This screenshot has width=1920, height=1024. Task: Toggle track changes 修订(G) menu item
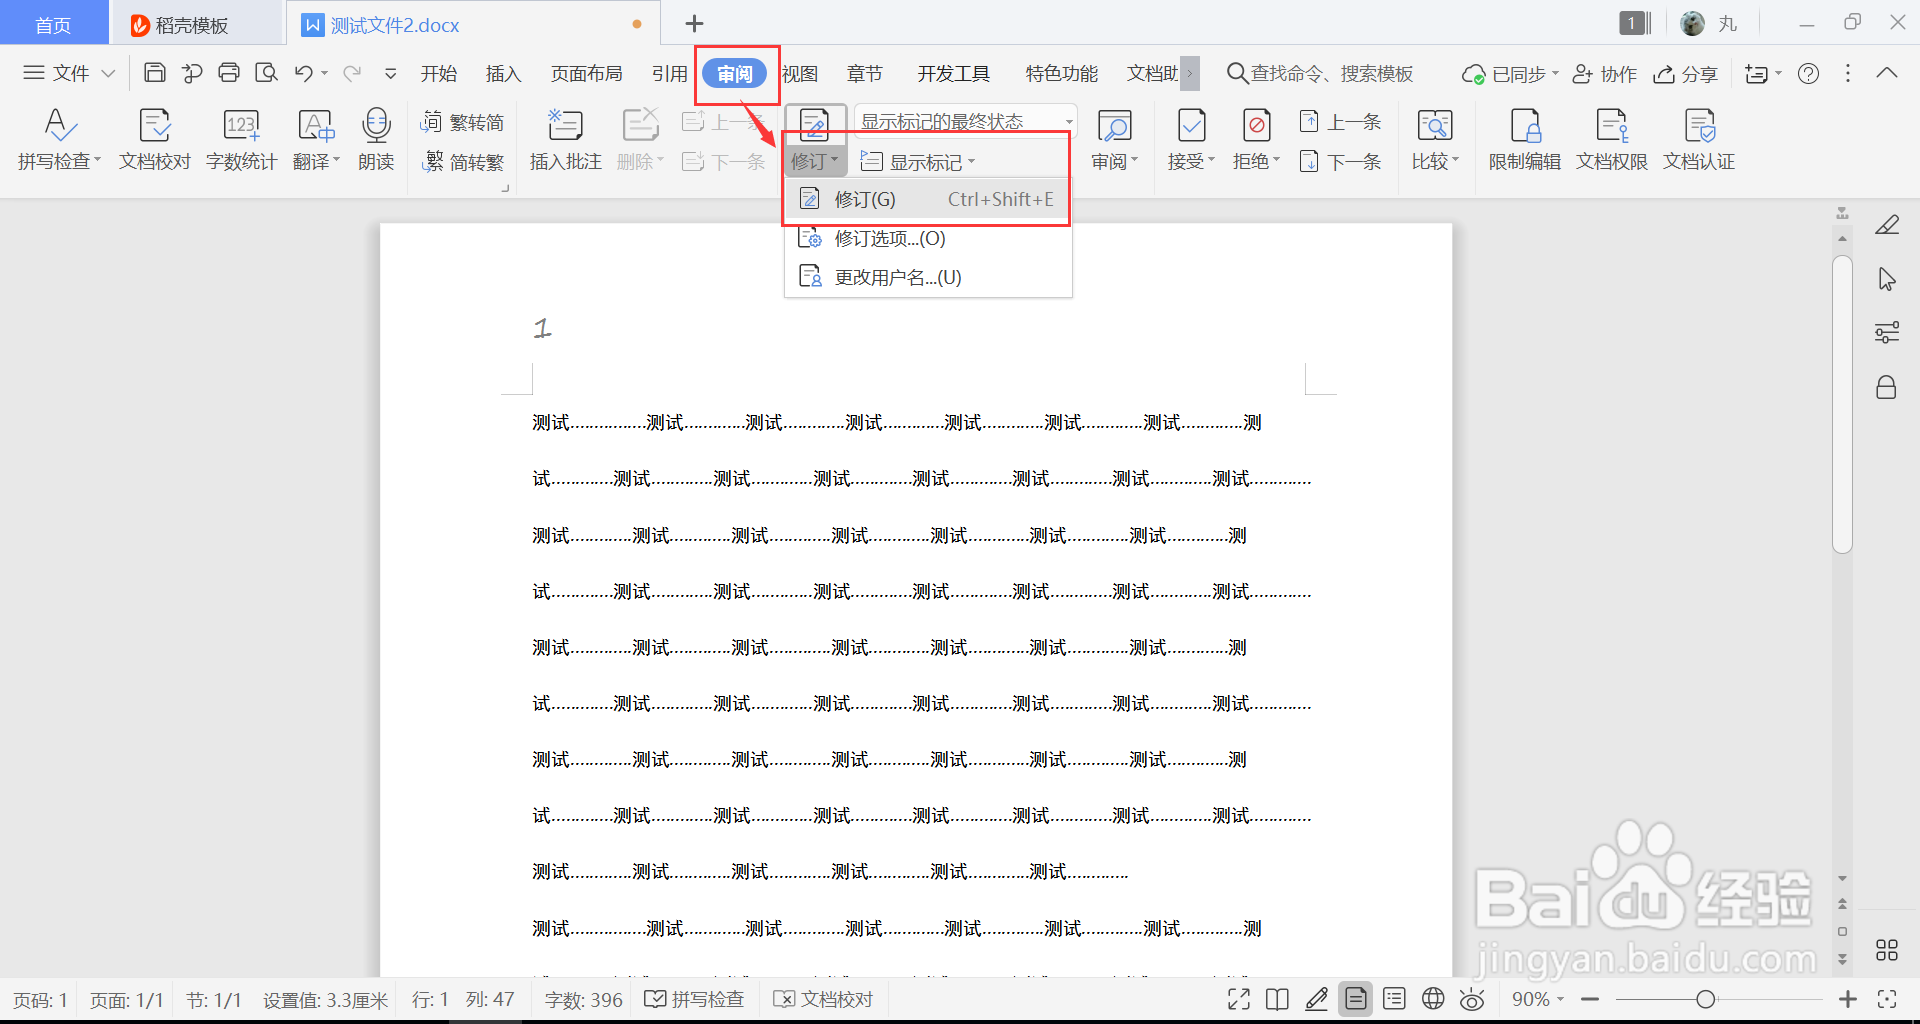click(x=928, y=199)
